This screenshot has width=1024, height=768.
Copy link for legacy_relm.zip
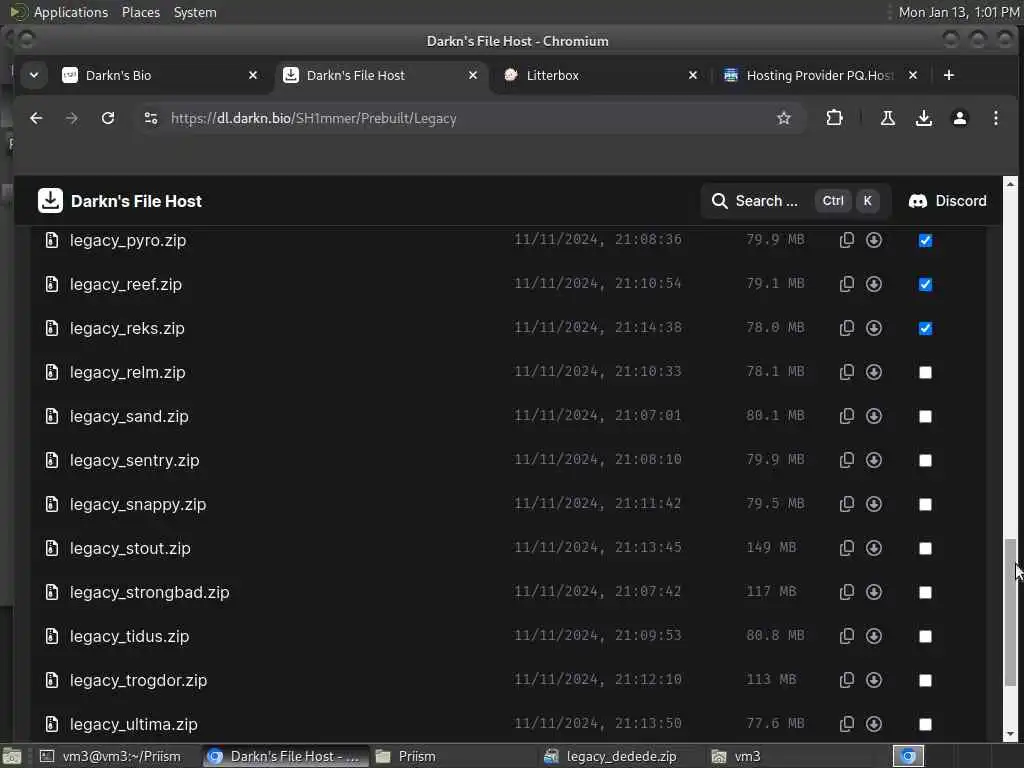point(846,372)
